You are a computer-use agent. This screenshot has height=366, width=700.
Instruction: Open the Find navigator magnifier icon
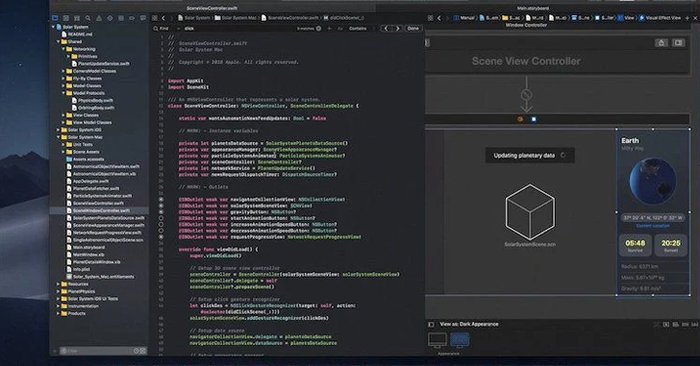pos(88,18)
